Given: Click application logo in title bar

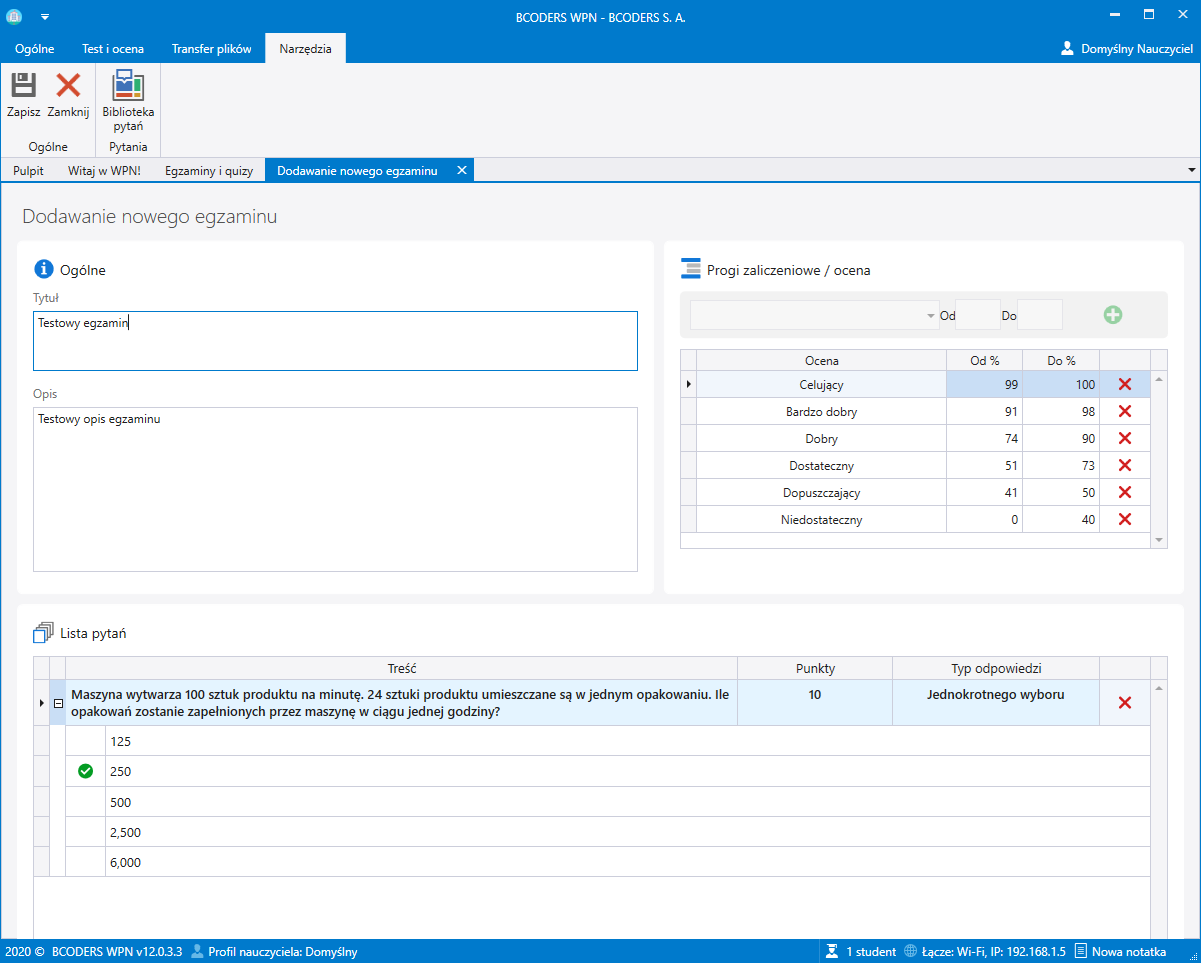Looking at the screenshot, I should (x=14, y=16).
